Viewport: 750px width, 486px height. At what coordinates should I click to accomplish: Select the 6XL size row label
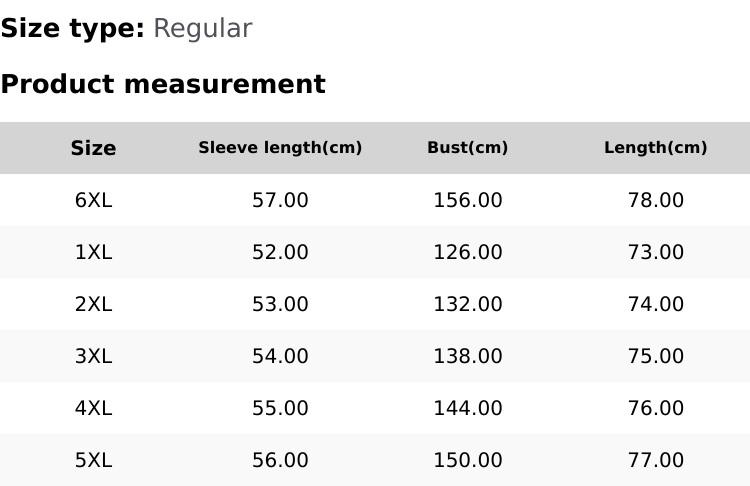[x=93, y=200]
